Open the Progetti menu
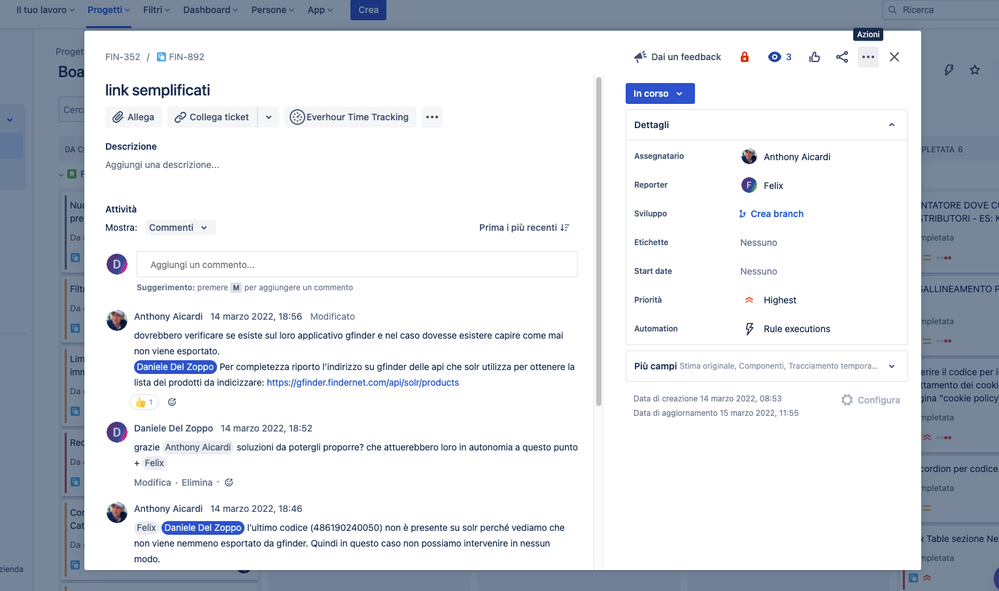999x591 pixels. pyautogui.click(x=109, y=10)
